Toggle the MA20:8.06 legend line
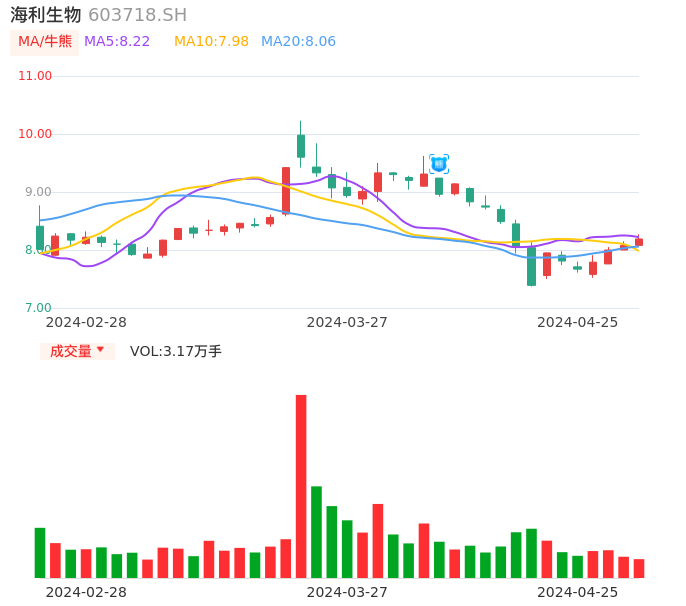 [x=298, y=42]
